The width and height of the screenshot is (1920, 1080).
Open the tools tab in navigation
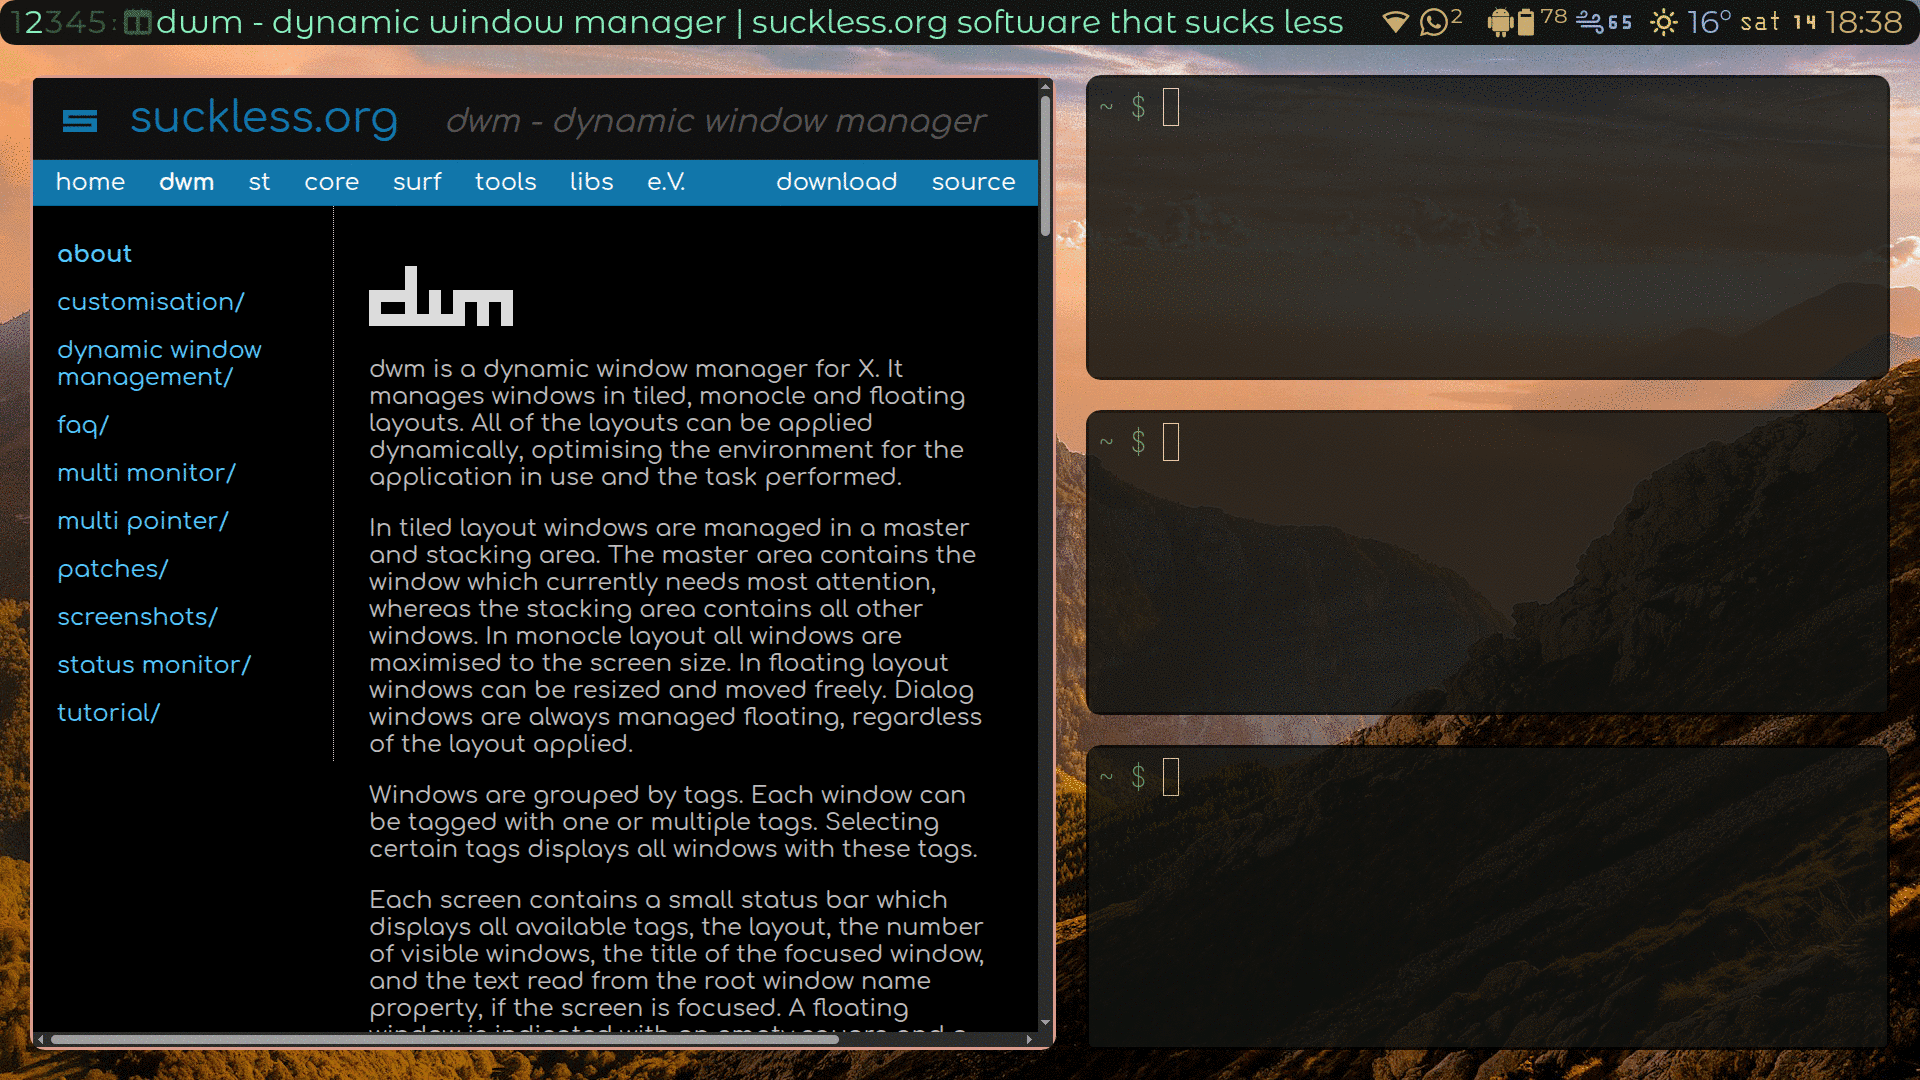click(505, 182)
